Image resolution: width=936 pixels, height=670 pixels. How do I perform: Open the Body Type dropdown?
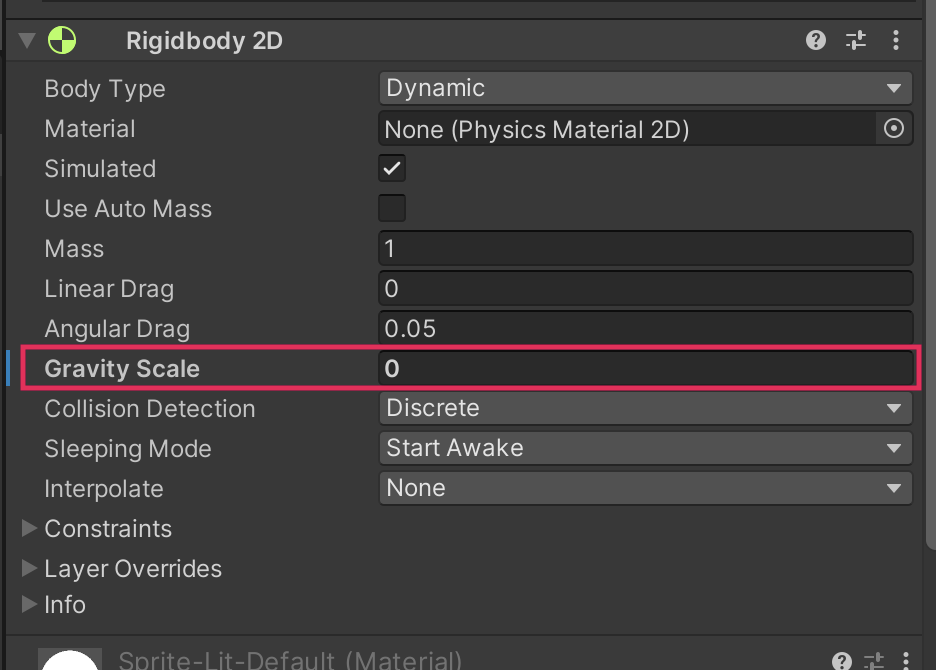pyautogui.click(x=645, y=88)
